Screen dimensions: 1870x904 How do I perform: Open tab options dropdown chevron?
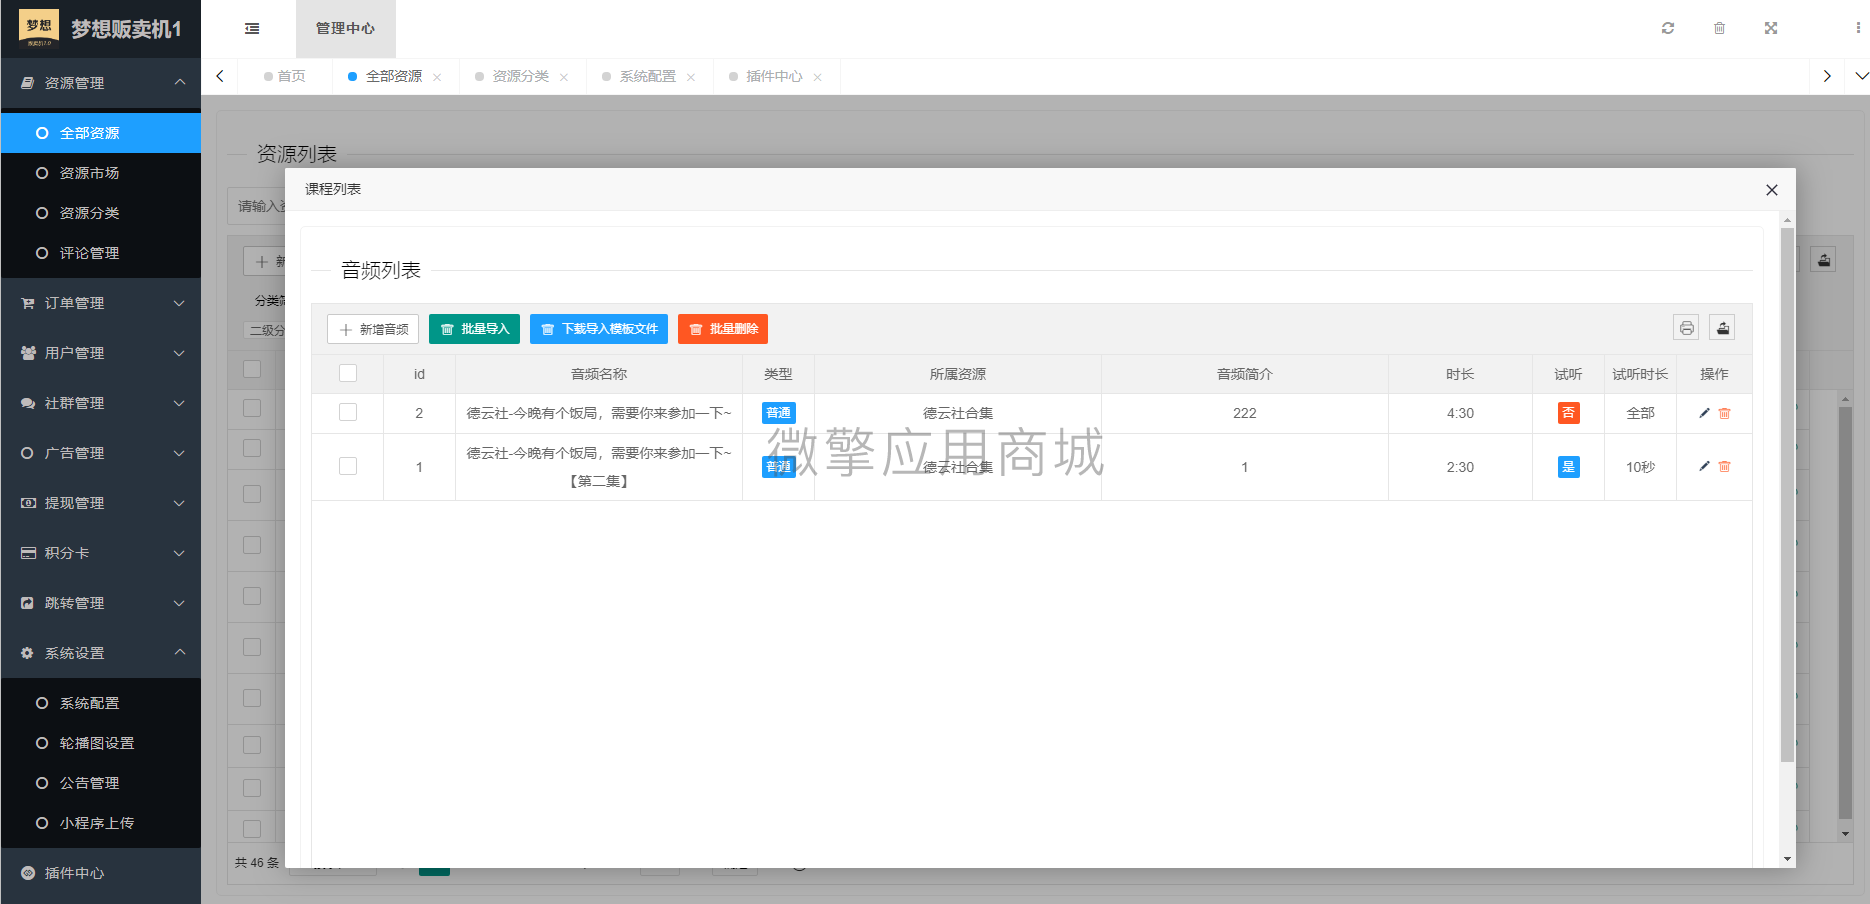coord(1861,76)
